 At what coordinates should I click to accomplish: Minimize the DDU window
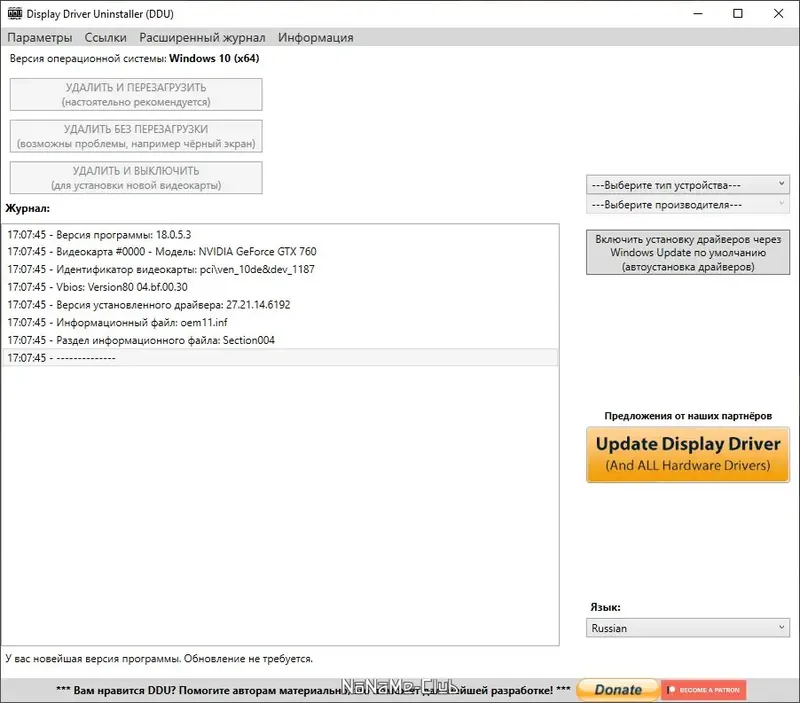(698, 14)
